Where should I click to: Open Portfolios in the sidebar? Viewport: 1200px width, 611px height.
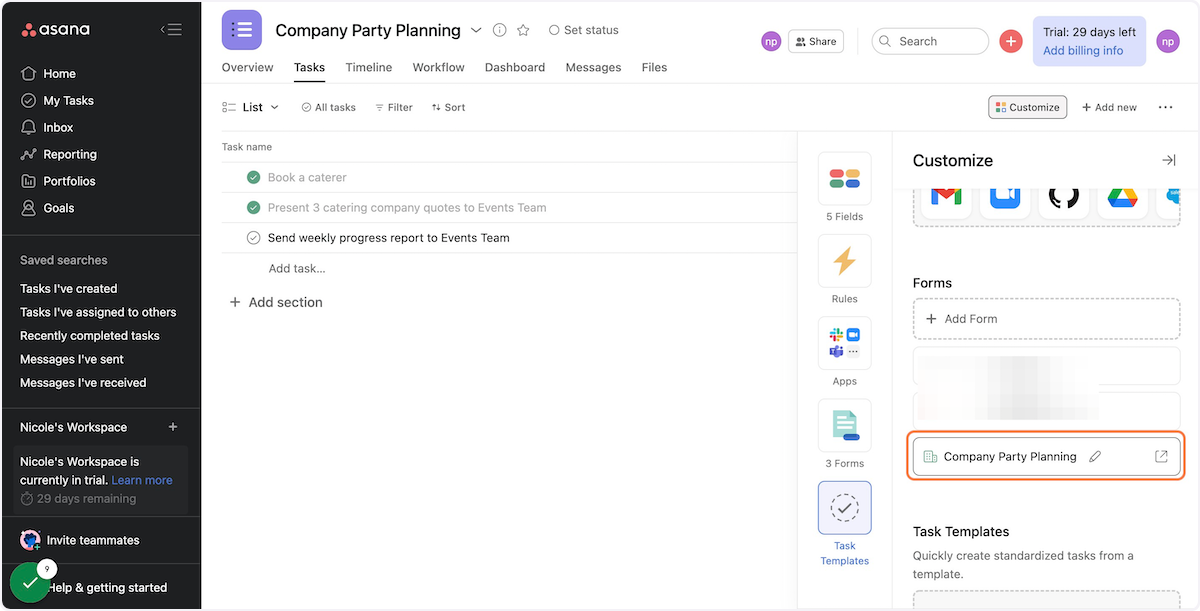click(69, 181)
